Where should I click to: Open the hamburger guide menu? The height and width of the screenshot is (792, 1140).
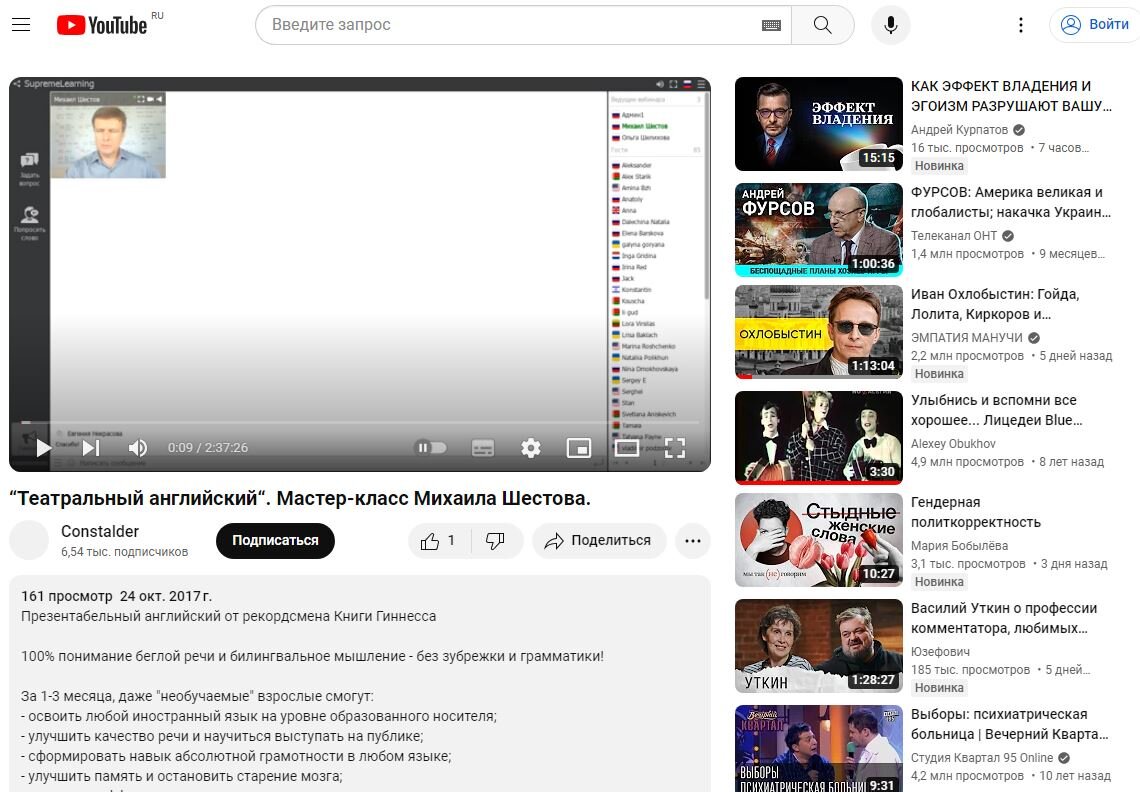coord(21,25)
